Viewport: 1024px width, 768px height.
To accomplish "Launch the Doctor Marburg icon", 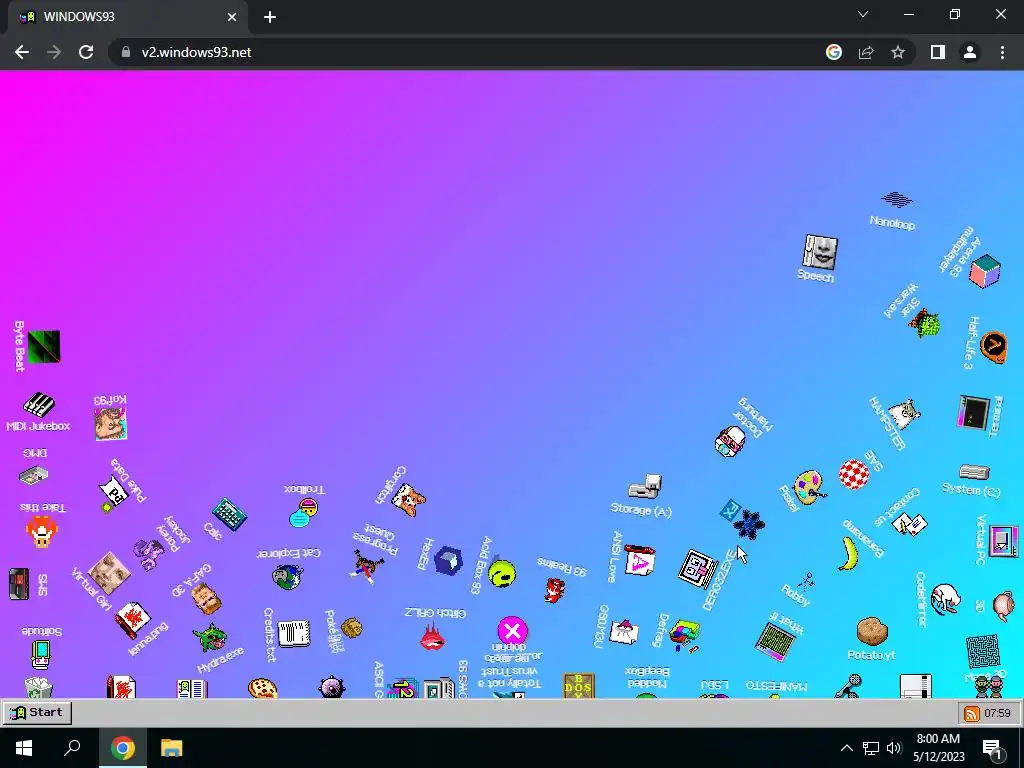I will click(729, 441).
